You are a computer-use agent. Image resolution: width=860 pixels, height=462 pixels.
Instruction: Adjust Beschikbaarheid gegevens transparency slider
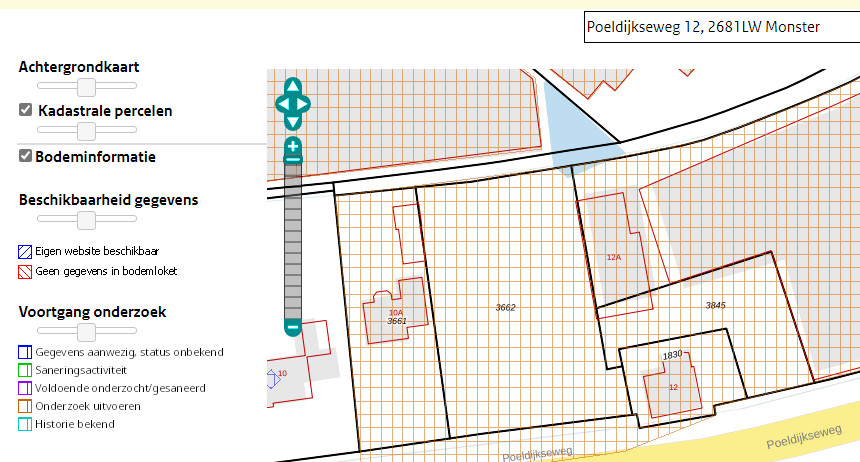pyautogui.click(x=86, y=220)
